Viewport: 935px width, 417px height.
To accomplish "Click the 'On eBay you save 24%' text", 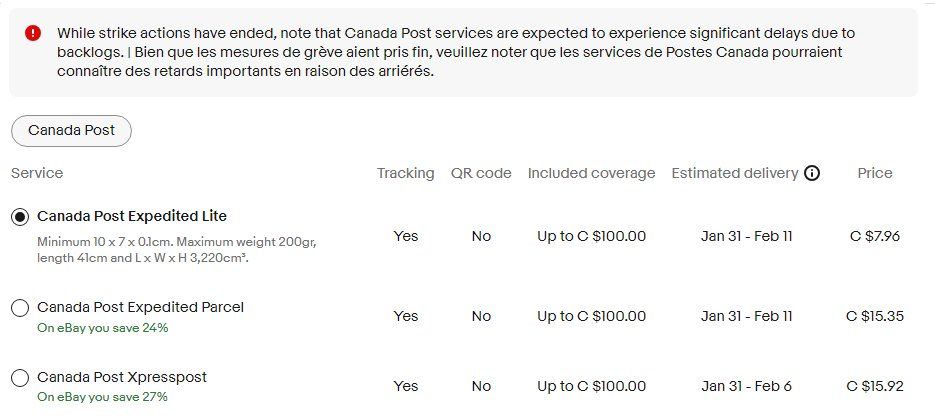I will tap(103, 328).
